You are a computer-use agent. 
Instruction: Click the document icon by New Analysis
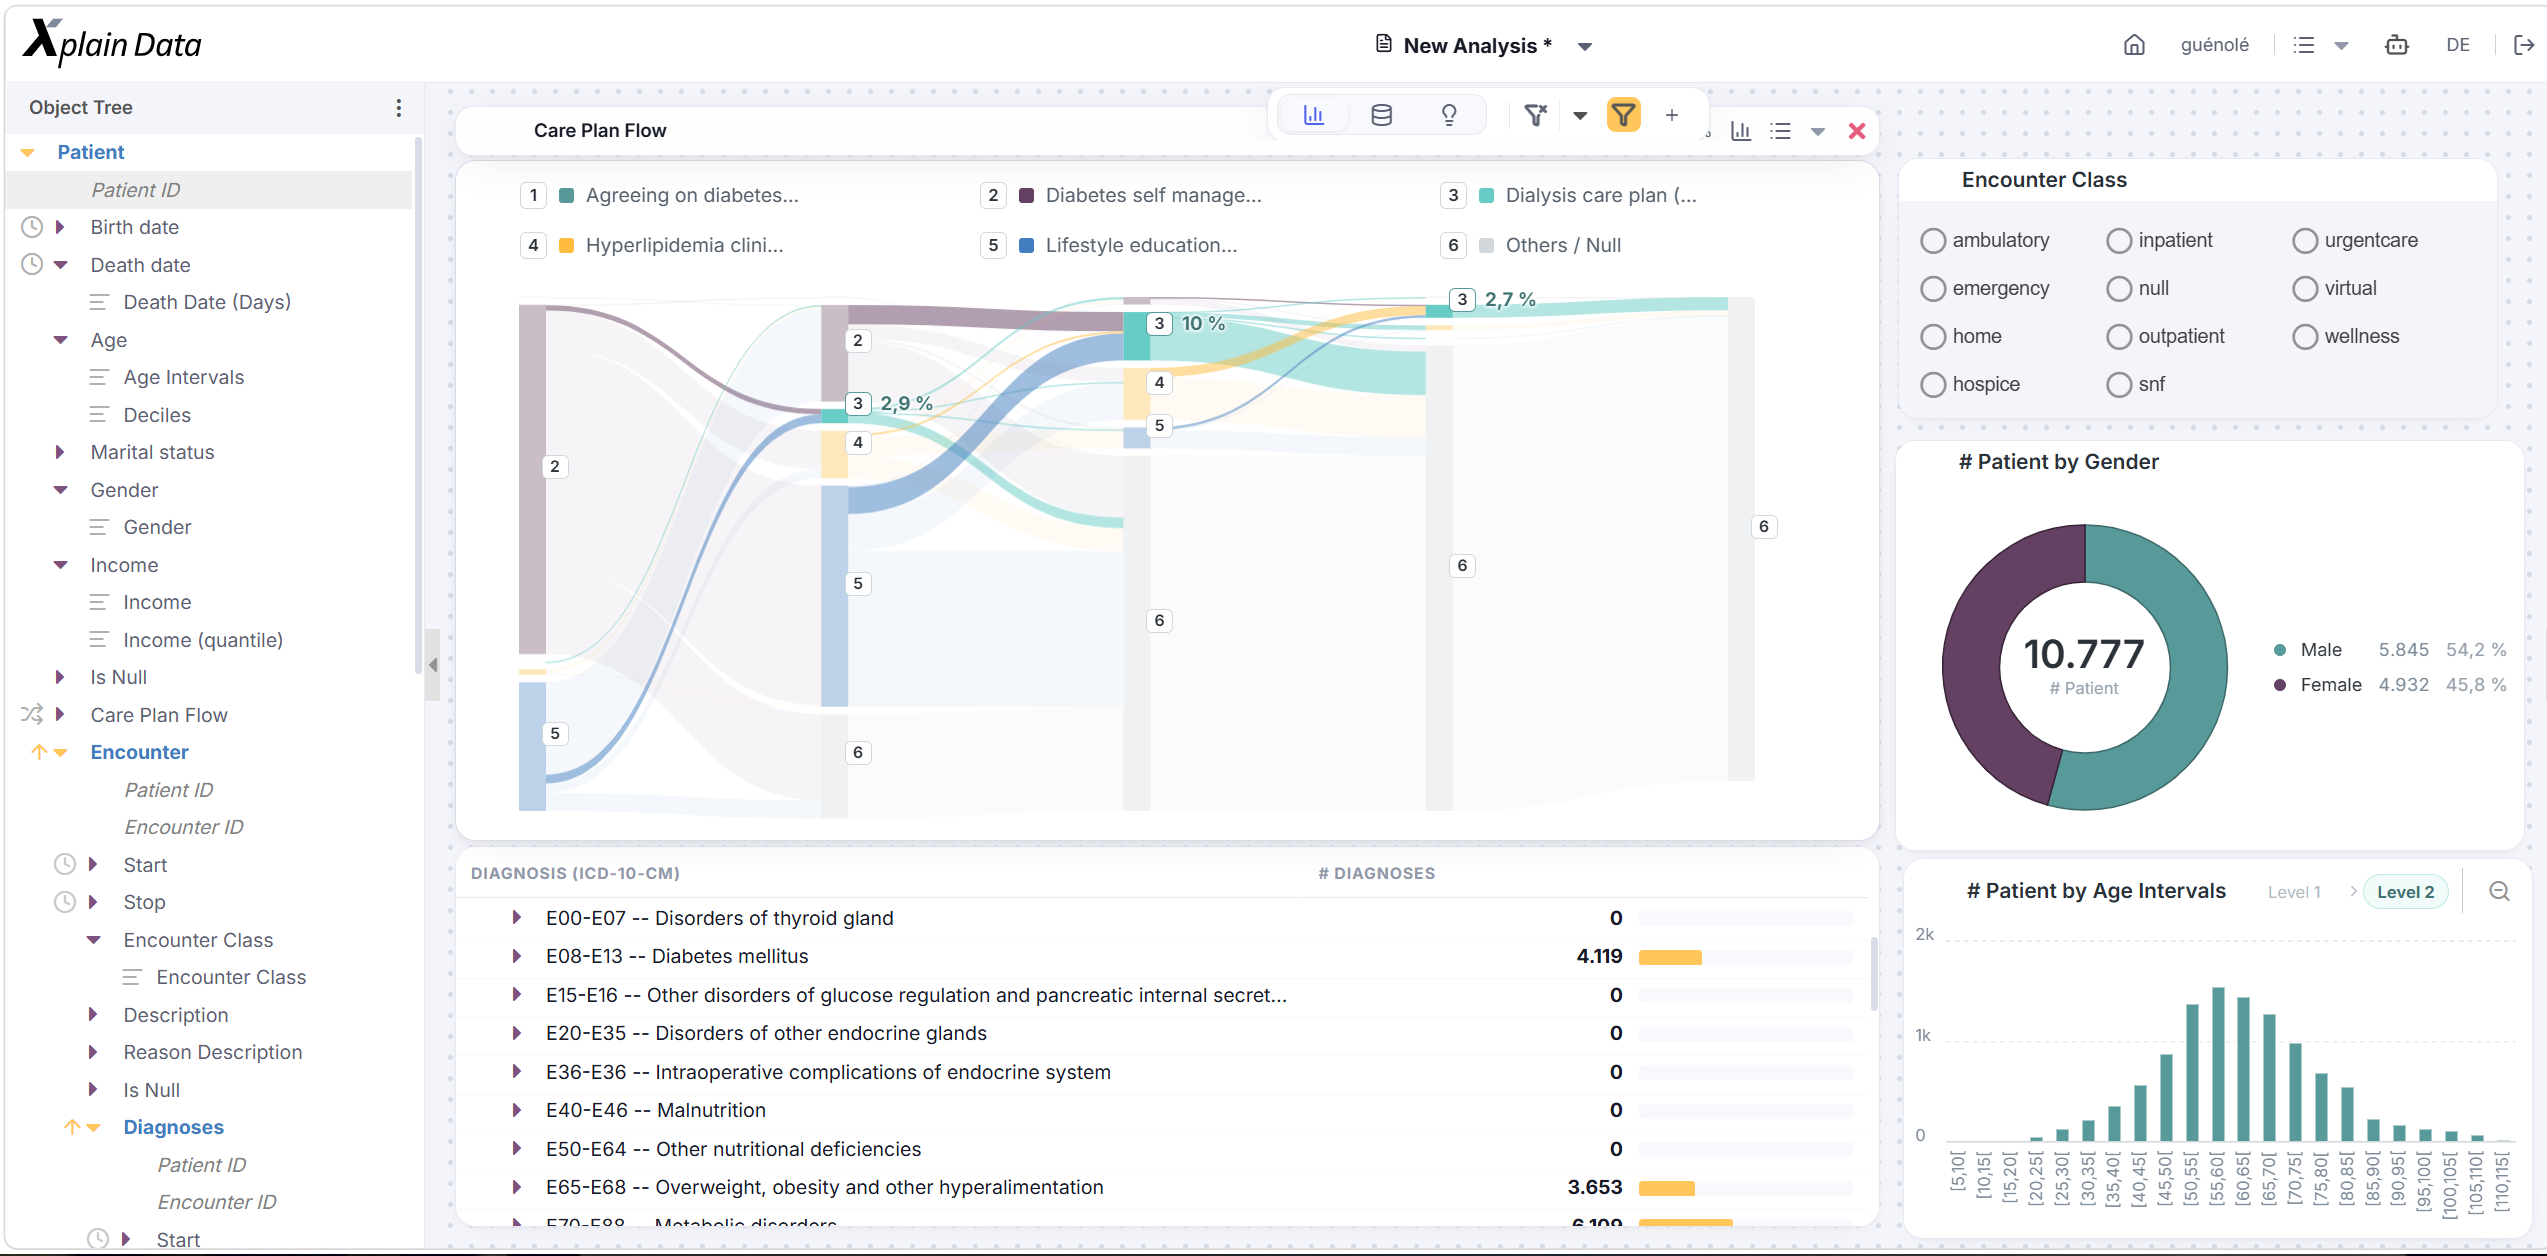pyautogui.click(x=1384, y=44)
